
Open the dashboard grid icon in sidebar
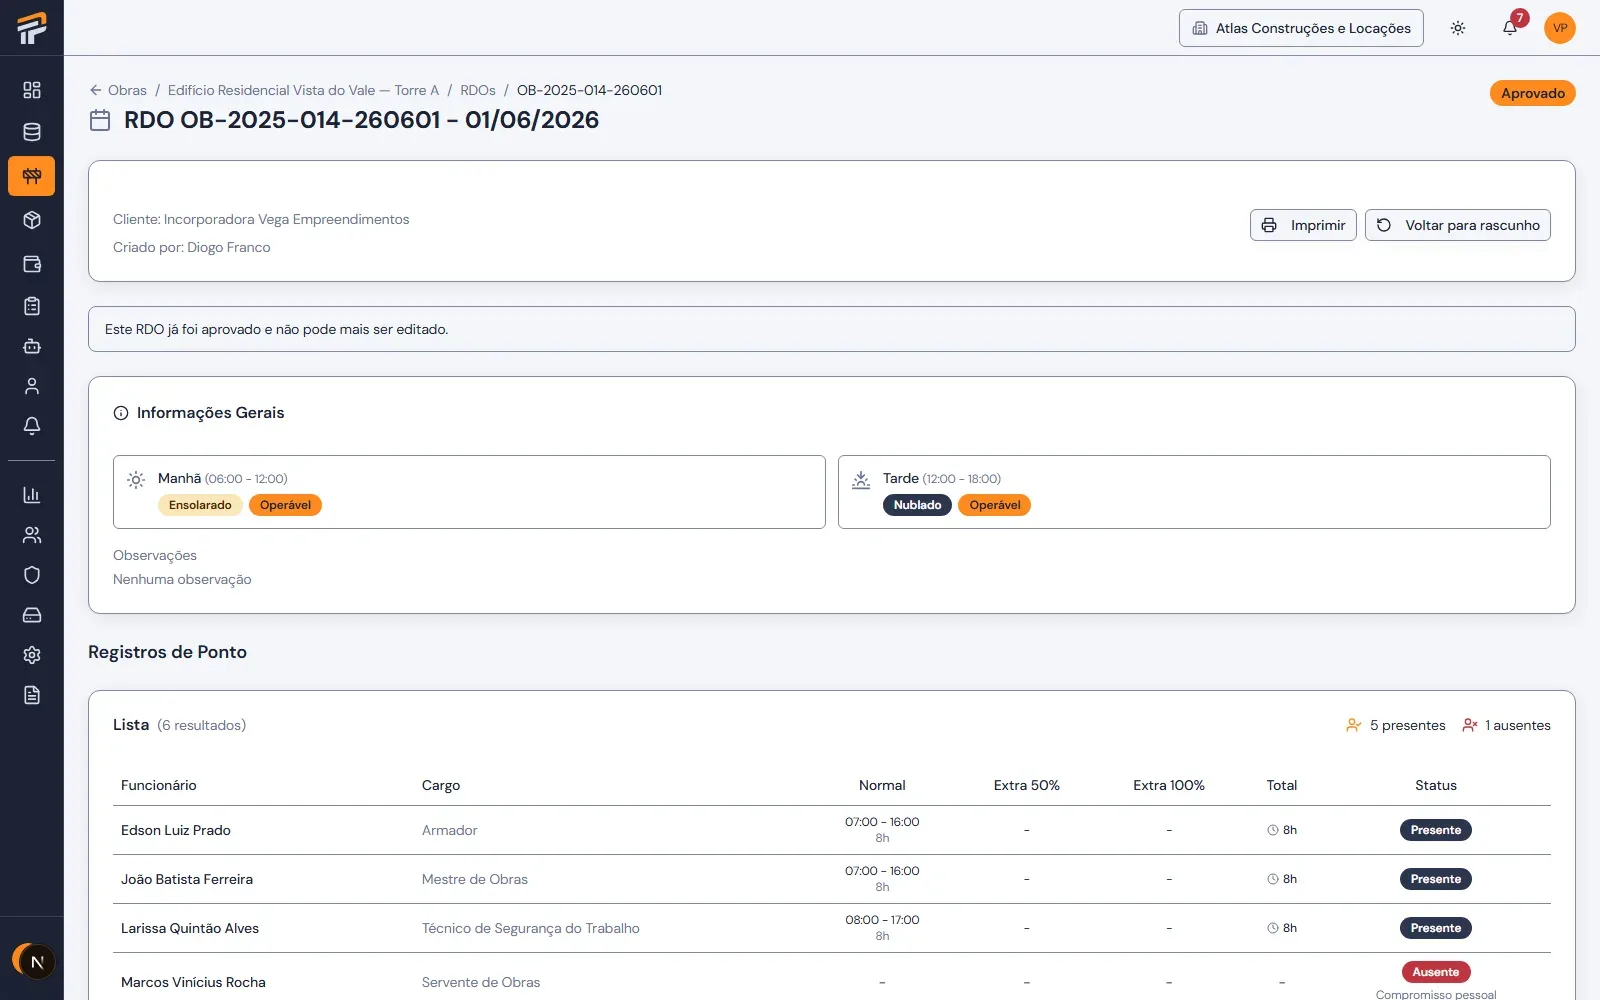pos(32,90)
